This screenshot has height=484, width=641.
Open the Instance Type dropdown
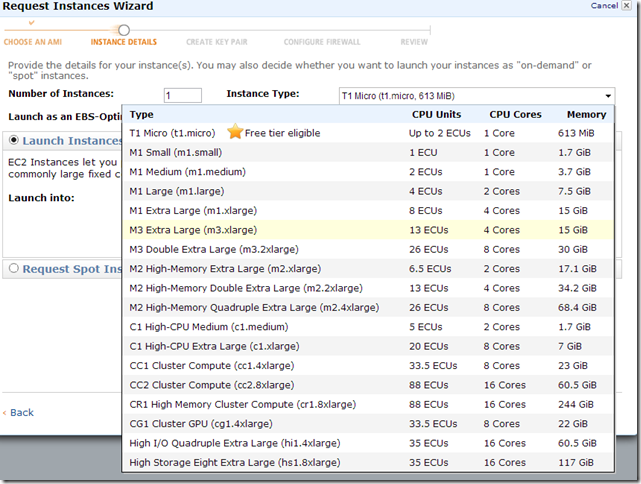coord(476,96)
